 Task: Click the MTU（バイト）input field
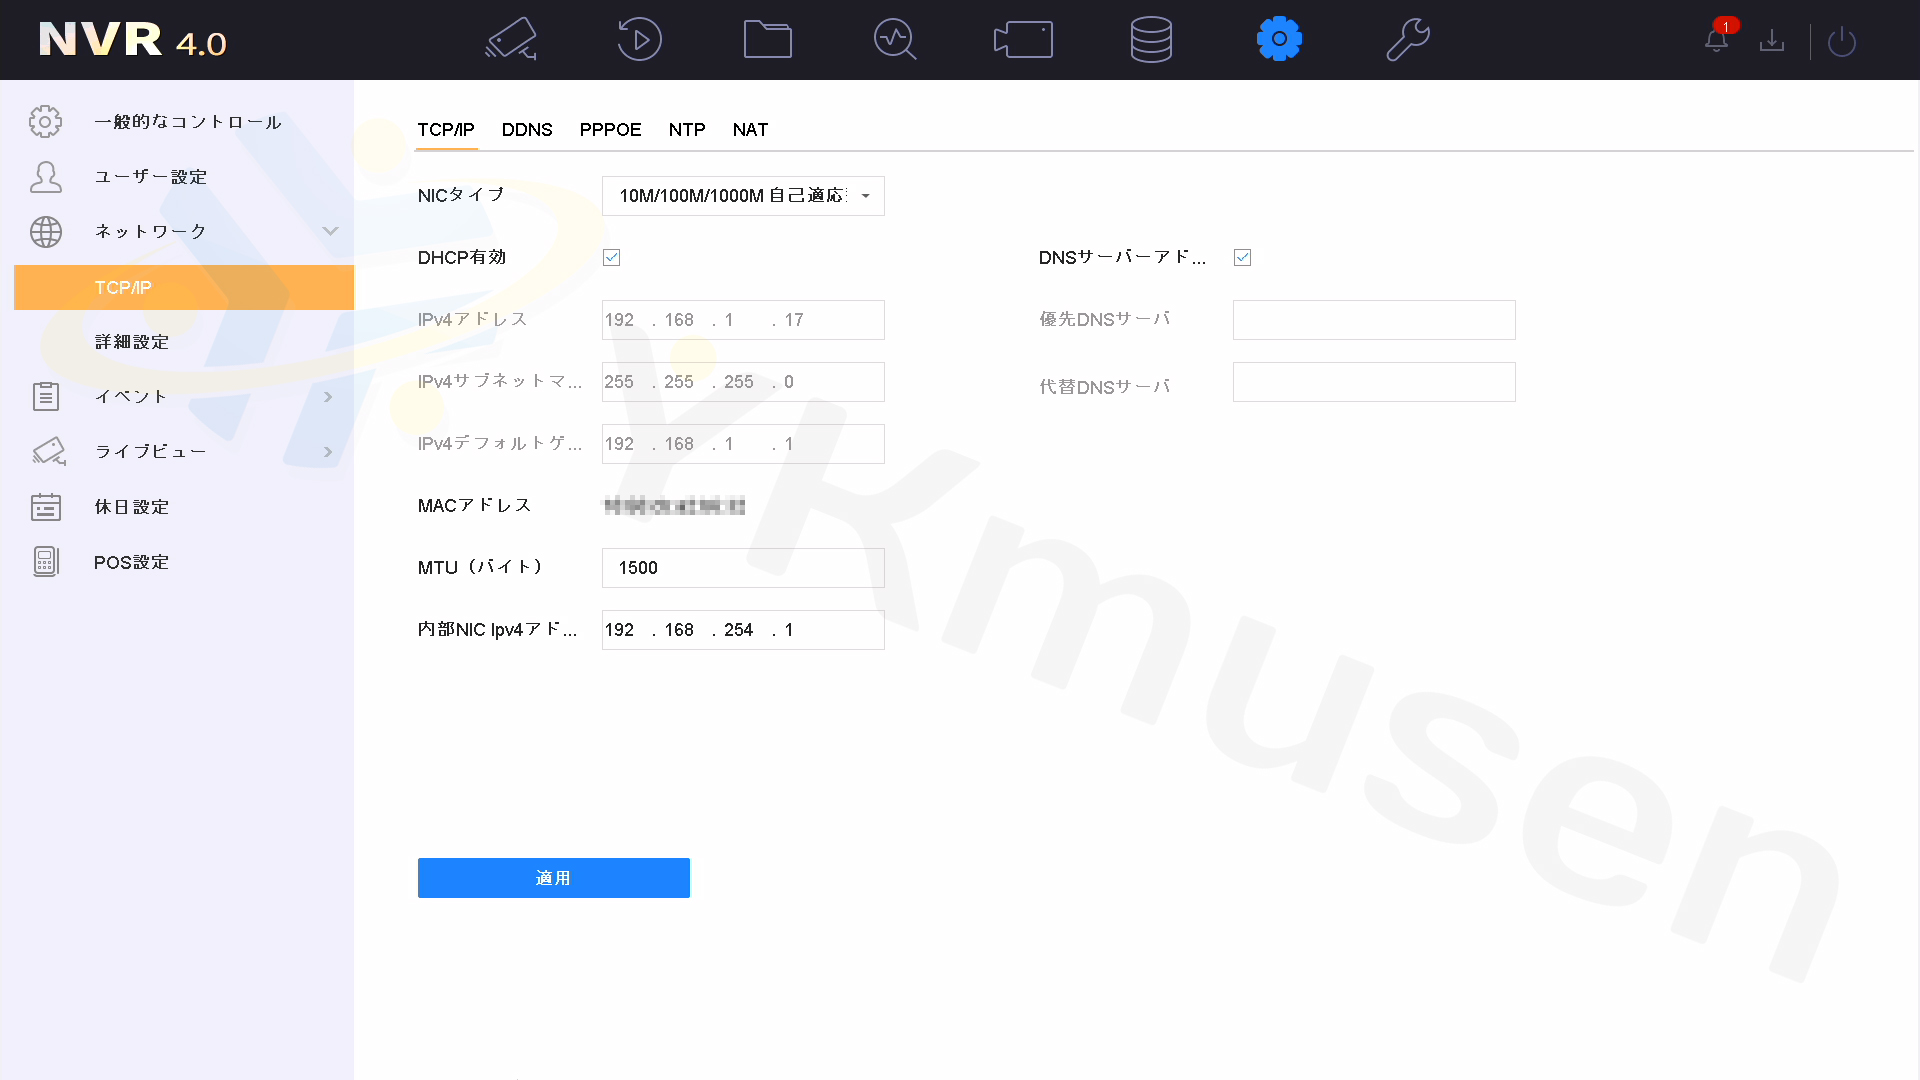click(x=743, y=568)
